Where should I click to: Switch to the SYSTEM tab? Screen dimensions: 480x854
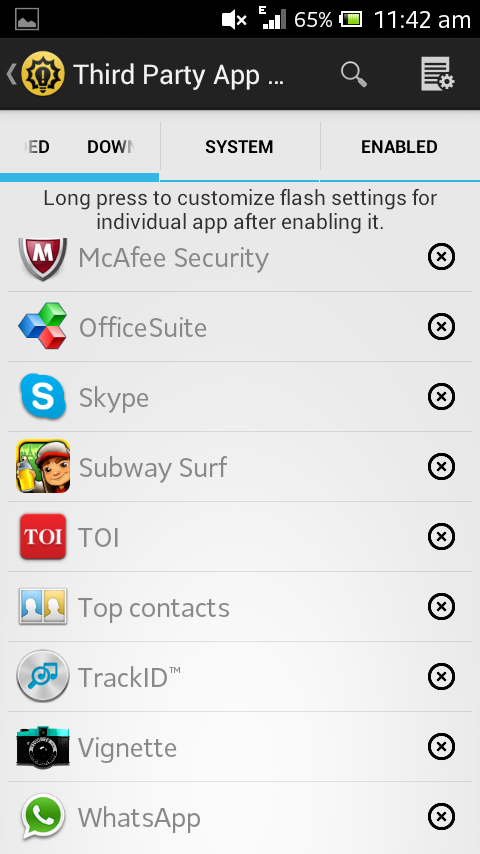point(239,147)
